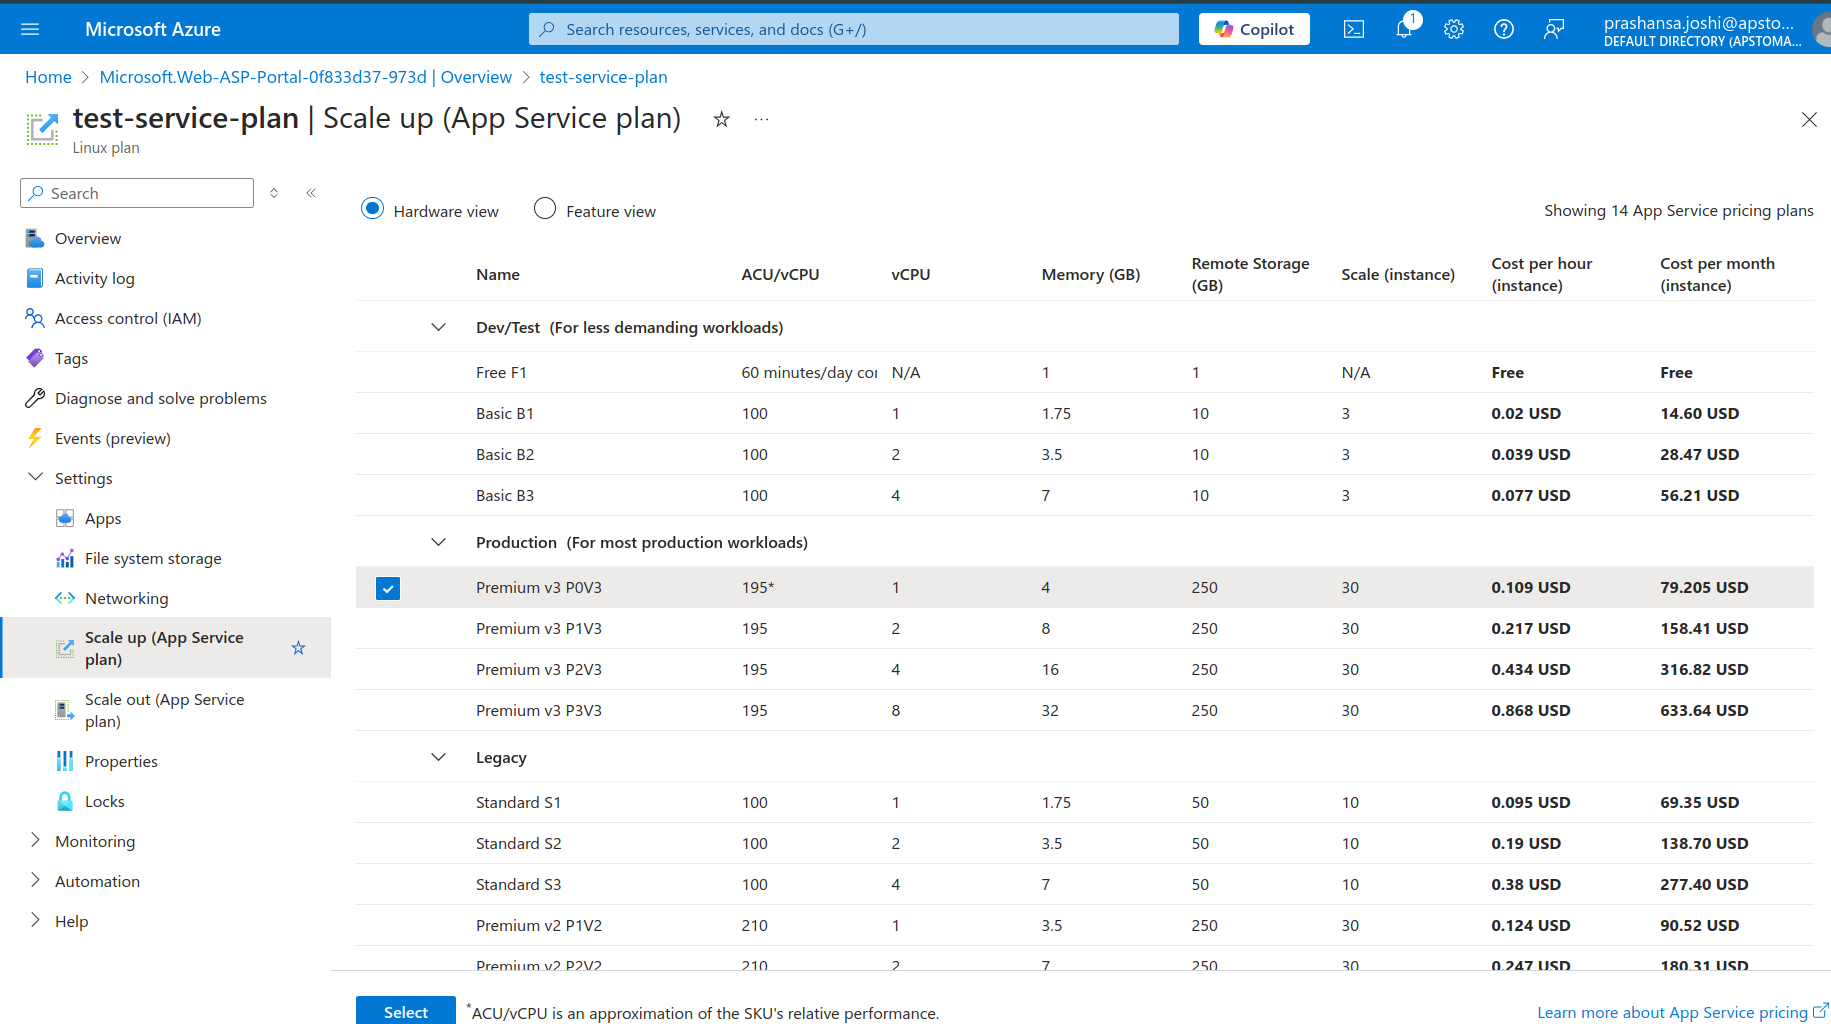This screenshot has width=1831, height=1024.
Task: Collapse the Production pricing group
Action: (x=438, y=542)
